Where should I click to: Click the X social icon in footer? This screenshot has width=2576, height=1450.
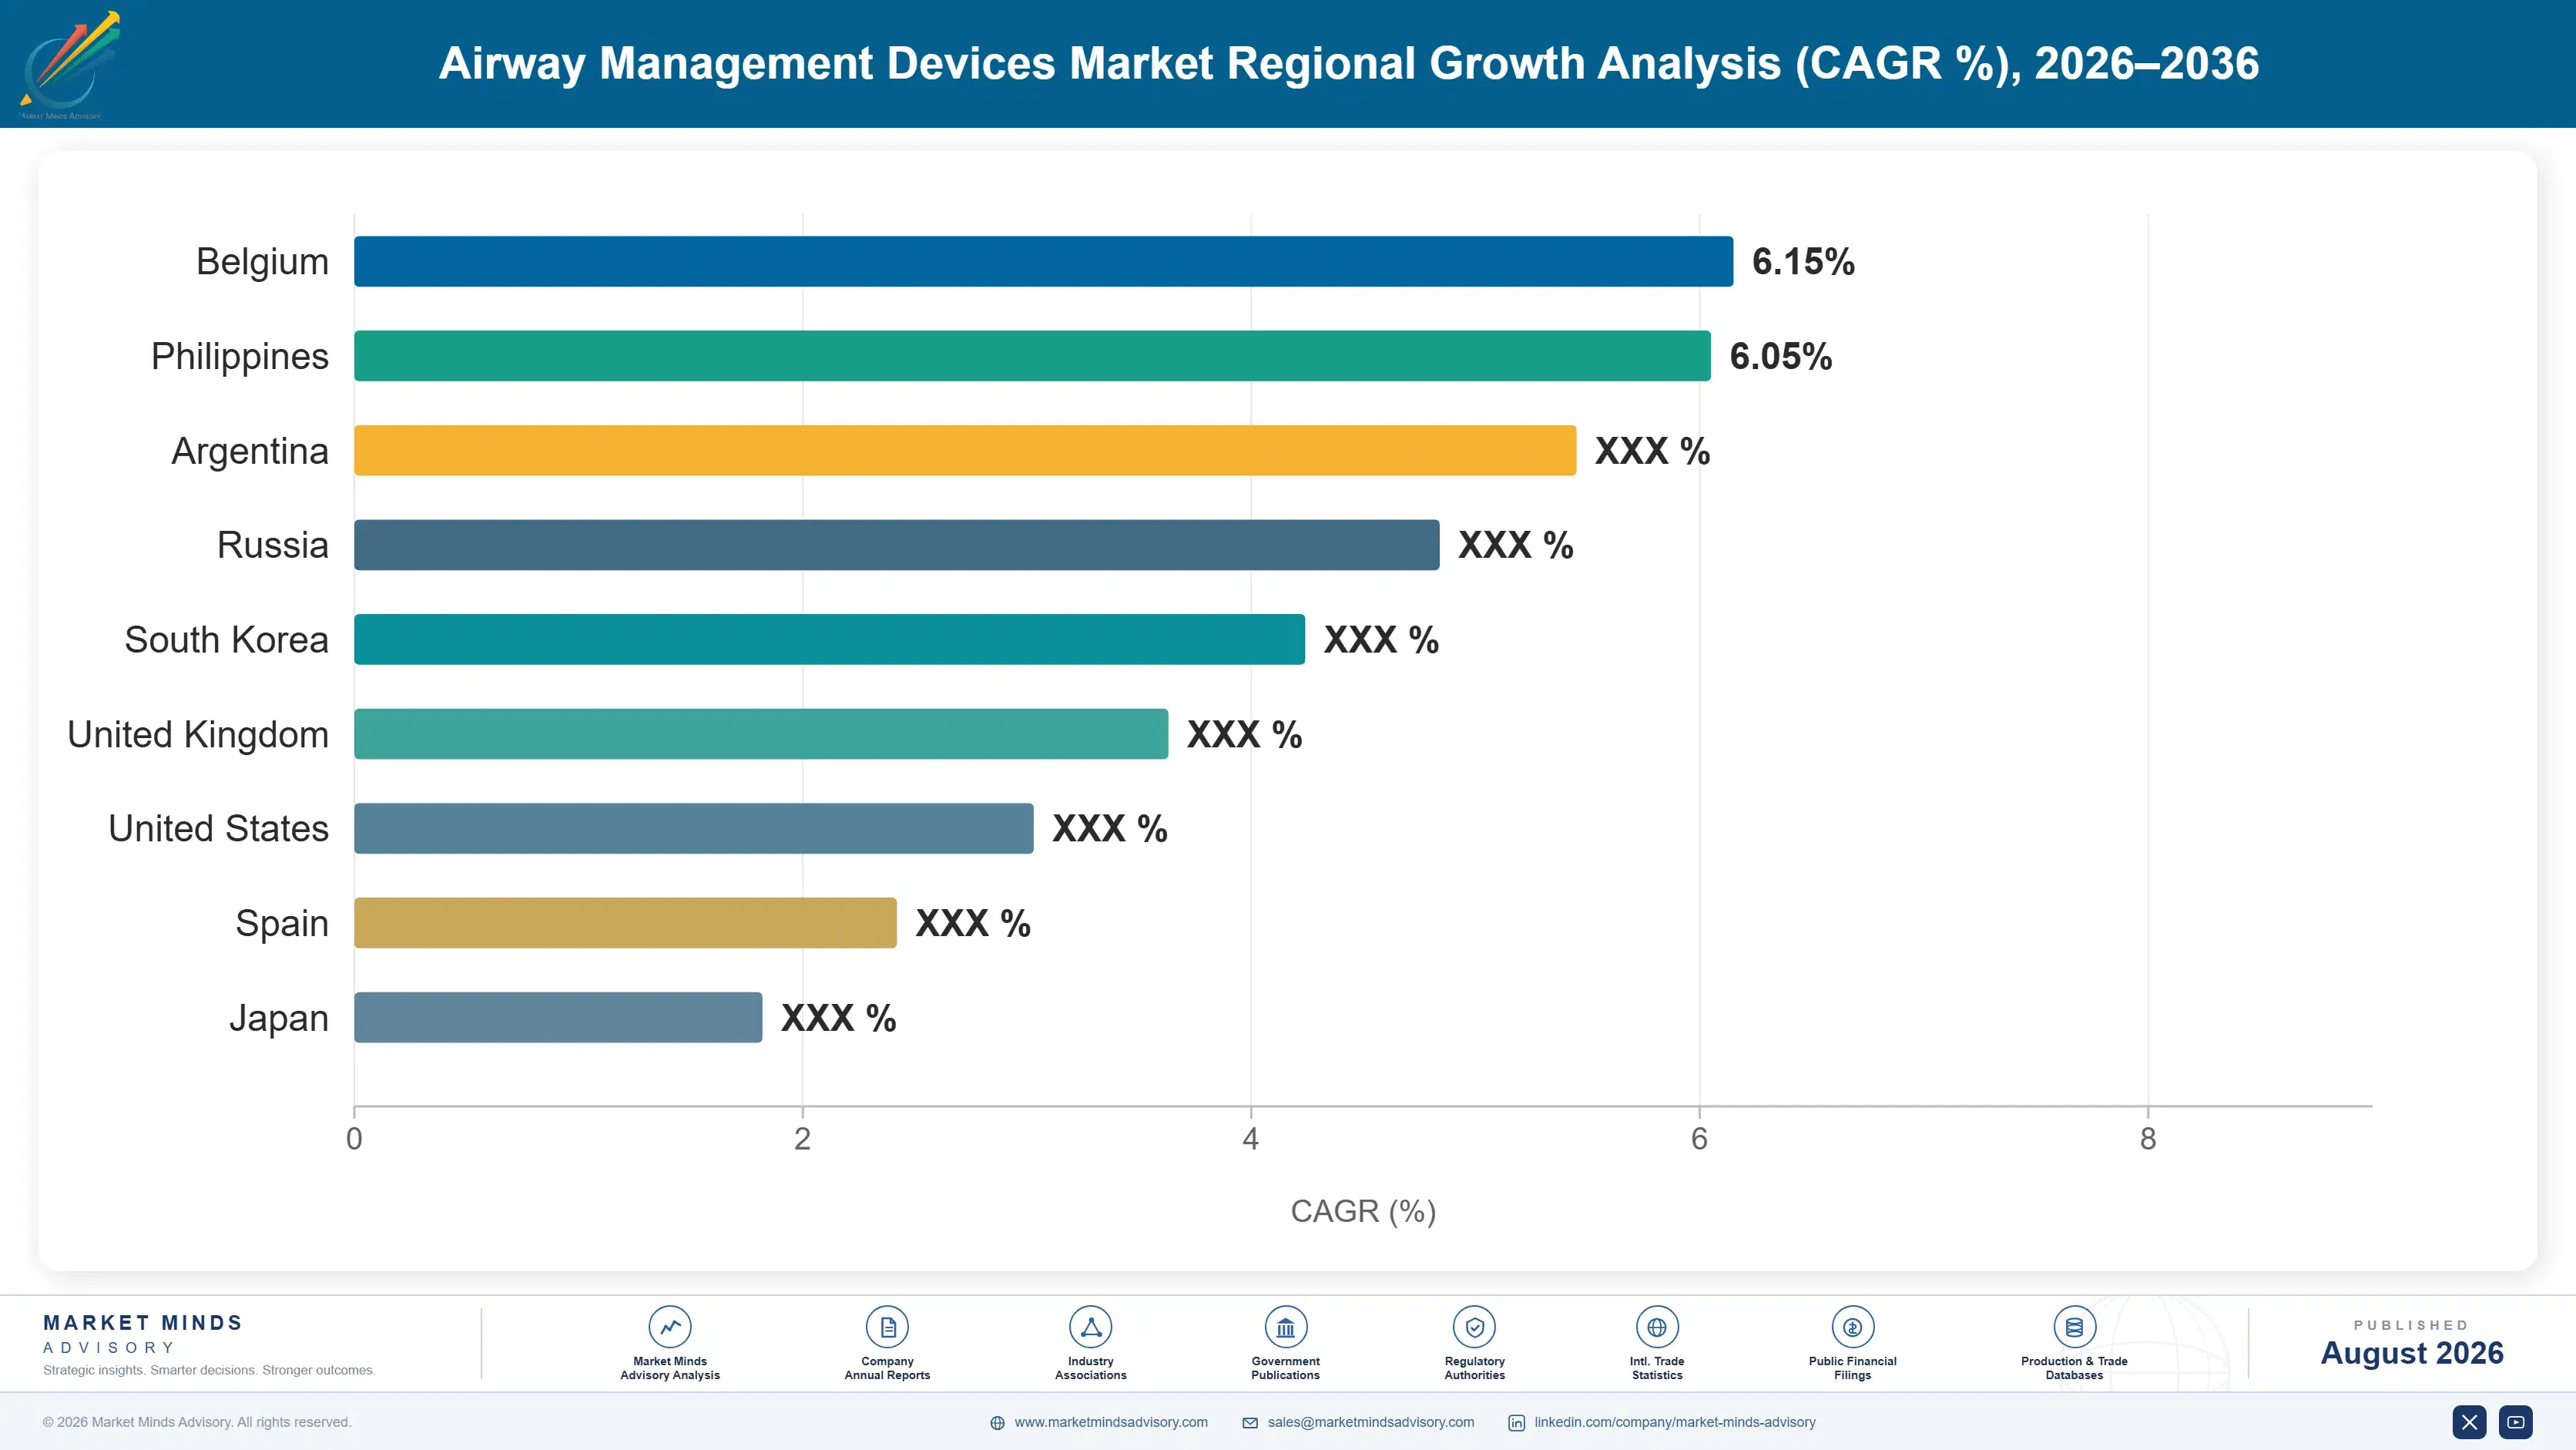(2469, 1422)
